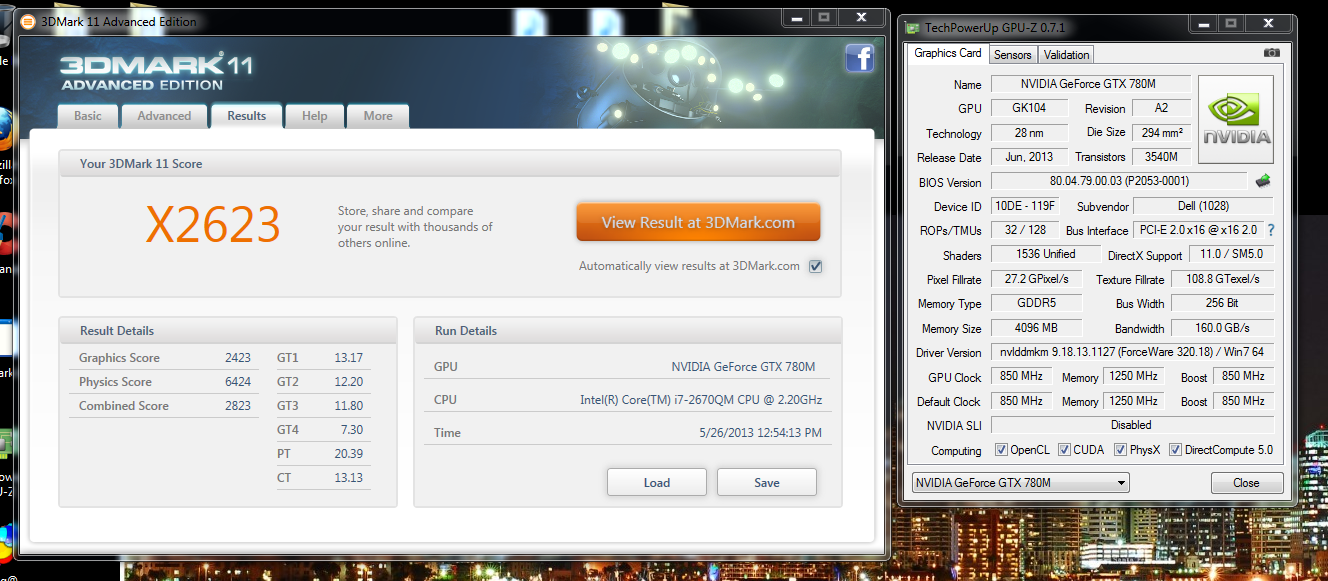Click the Save button
The height and width of the screenshot is (581, 1328).
coord(767,482)
